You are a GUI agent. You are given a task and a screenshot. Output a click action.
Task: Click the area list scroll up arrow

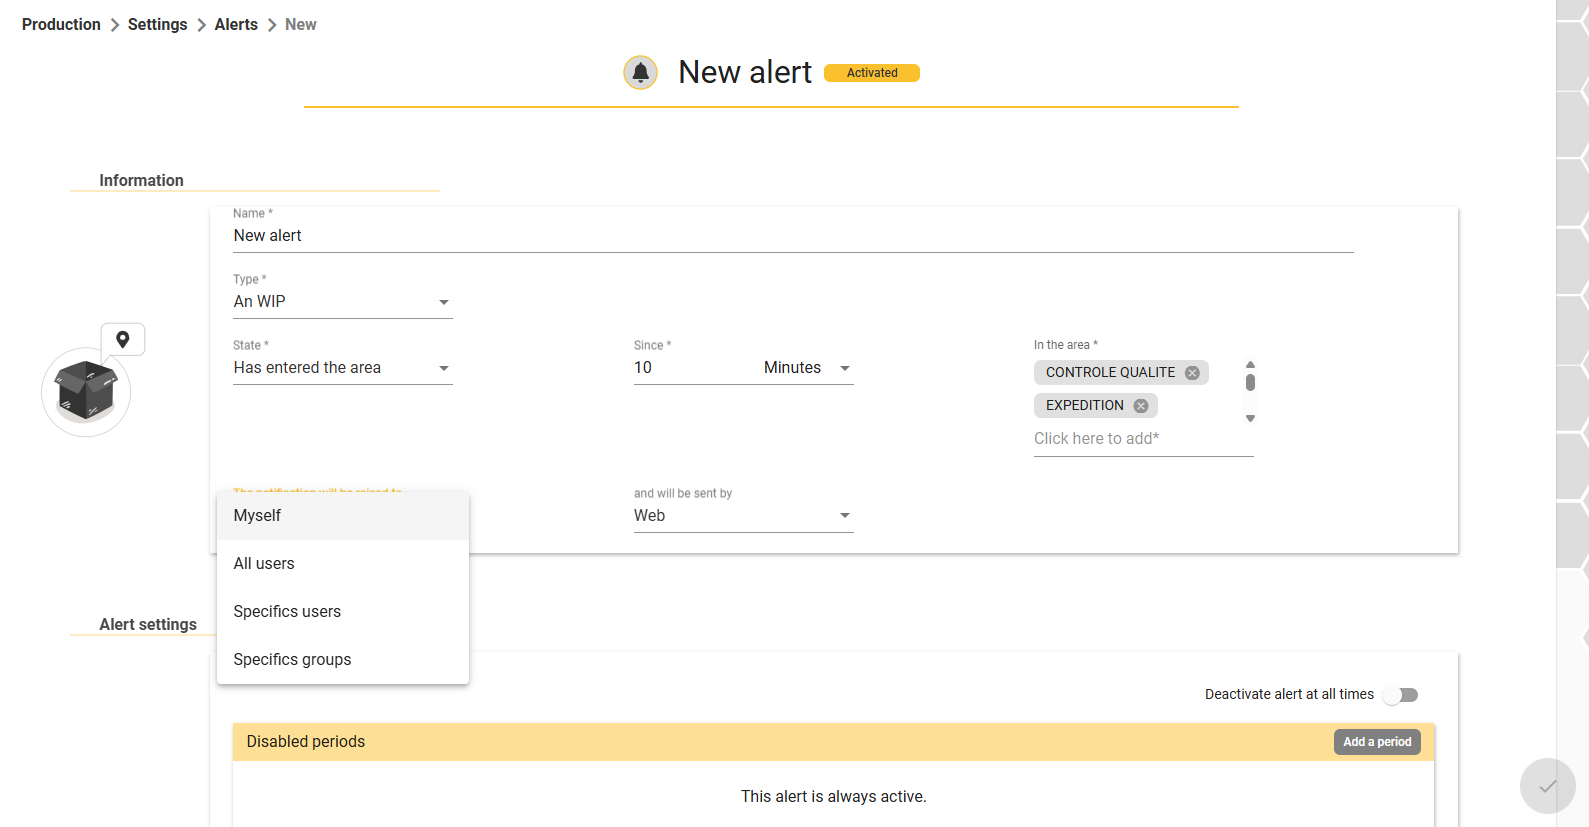click(1250, 365)
